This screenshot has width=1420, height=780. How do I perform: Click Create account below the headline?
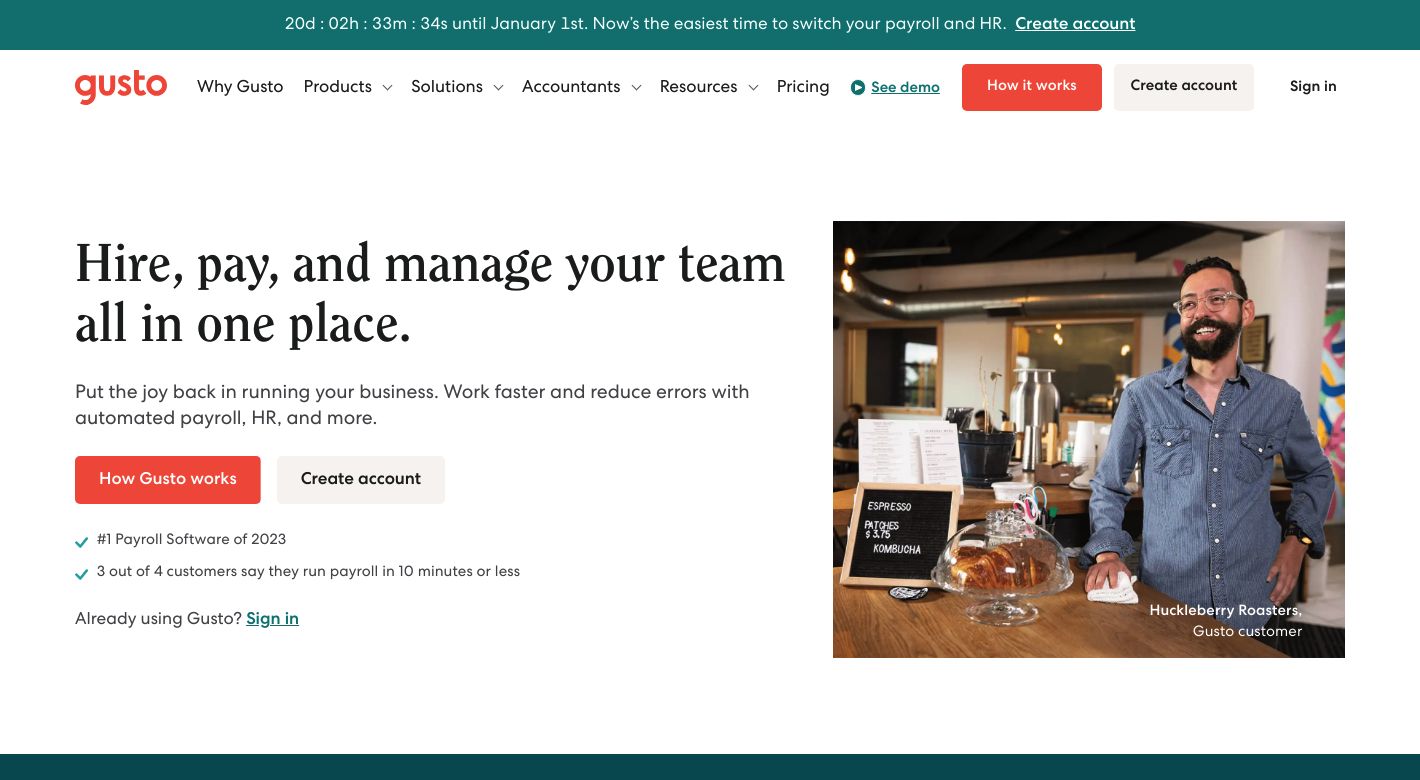[x=361, y=480]
